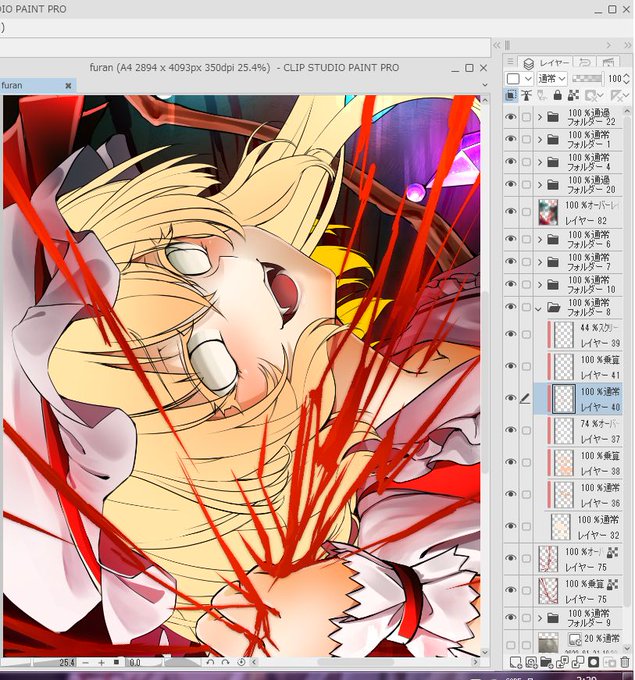Create a layer mask
The image size is (635, 680).
pos(593,662)
